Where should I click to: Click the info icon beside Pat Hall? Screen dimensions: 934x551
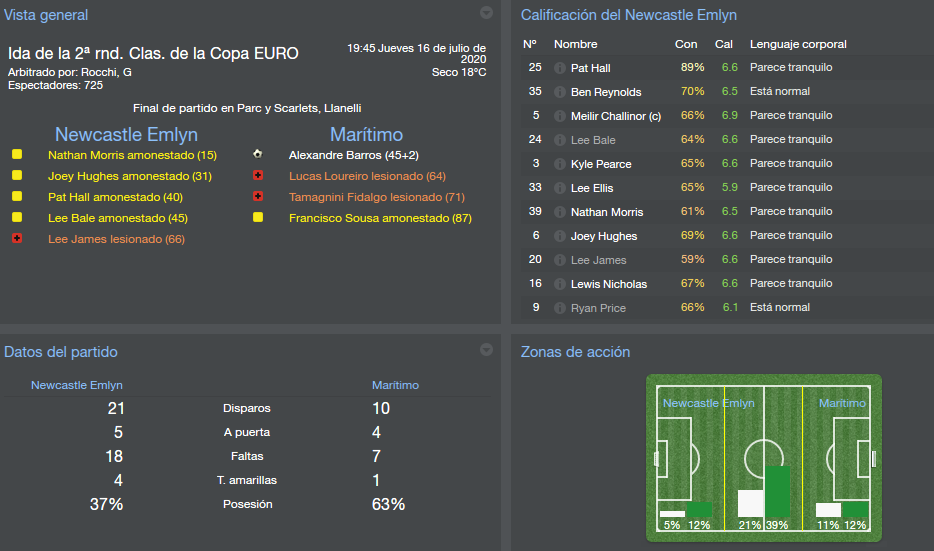coord(560,68)
